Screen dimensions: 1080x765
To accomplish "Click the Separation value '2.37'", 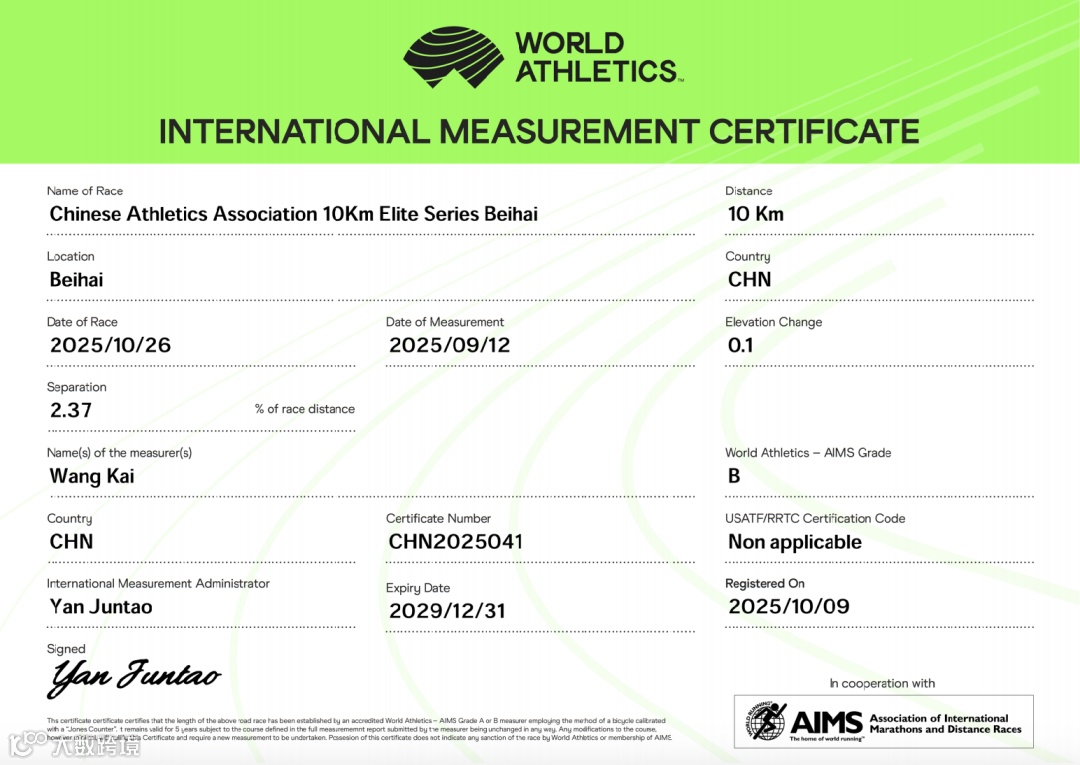I will point(71,410).
